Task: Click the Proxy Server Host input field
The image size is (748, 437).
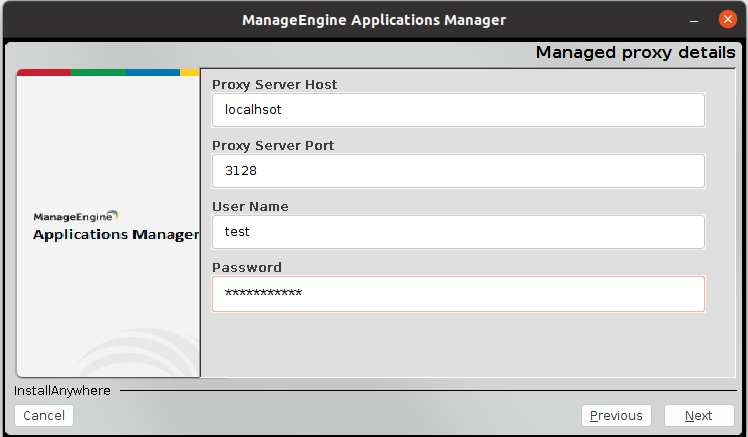Action: [x=458, y=110]
